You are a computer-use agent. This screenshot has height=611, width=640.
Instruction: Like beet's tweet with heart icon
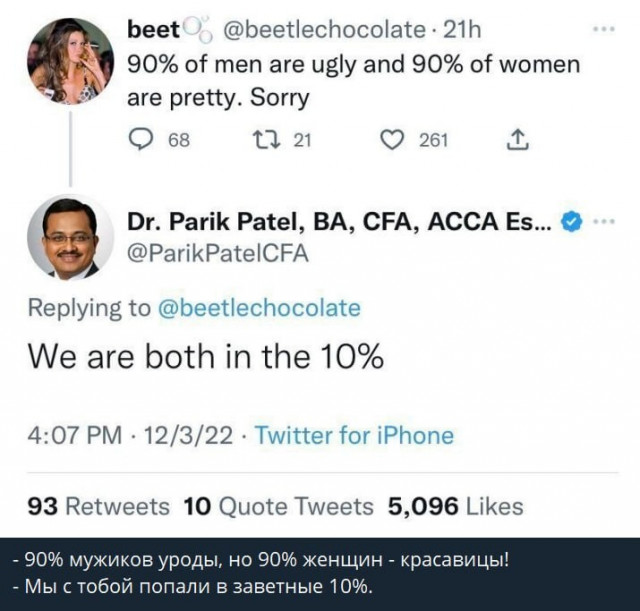point(392,140)
